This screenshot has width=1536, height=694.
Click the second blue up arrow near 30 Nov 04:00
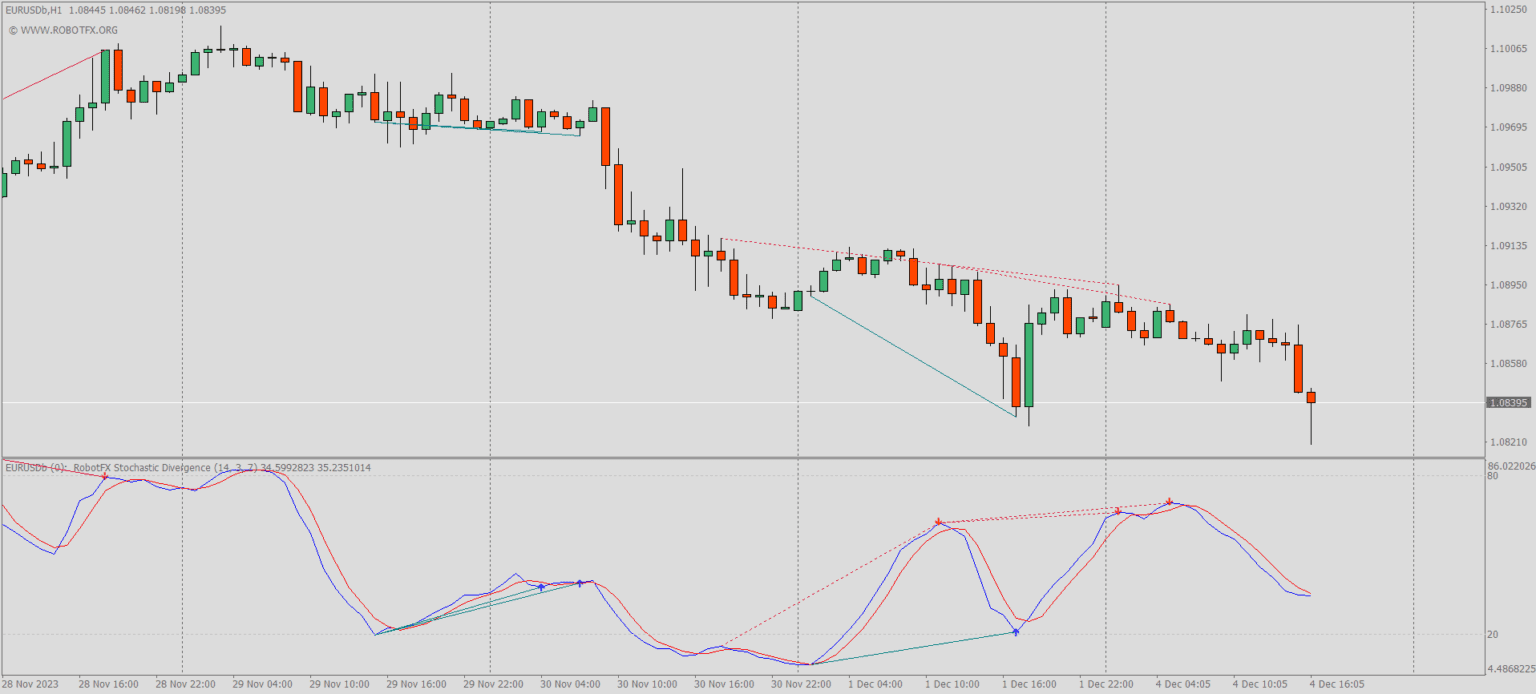(580, 581)
